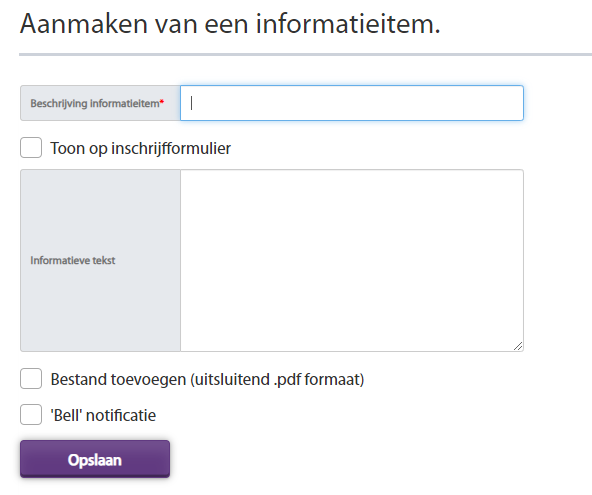The image size is (592, 495).
Task: Click the grey panel beside the textarea
Action: click(100, 261)
